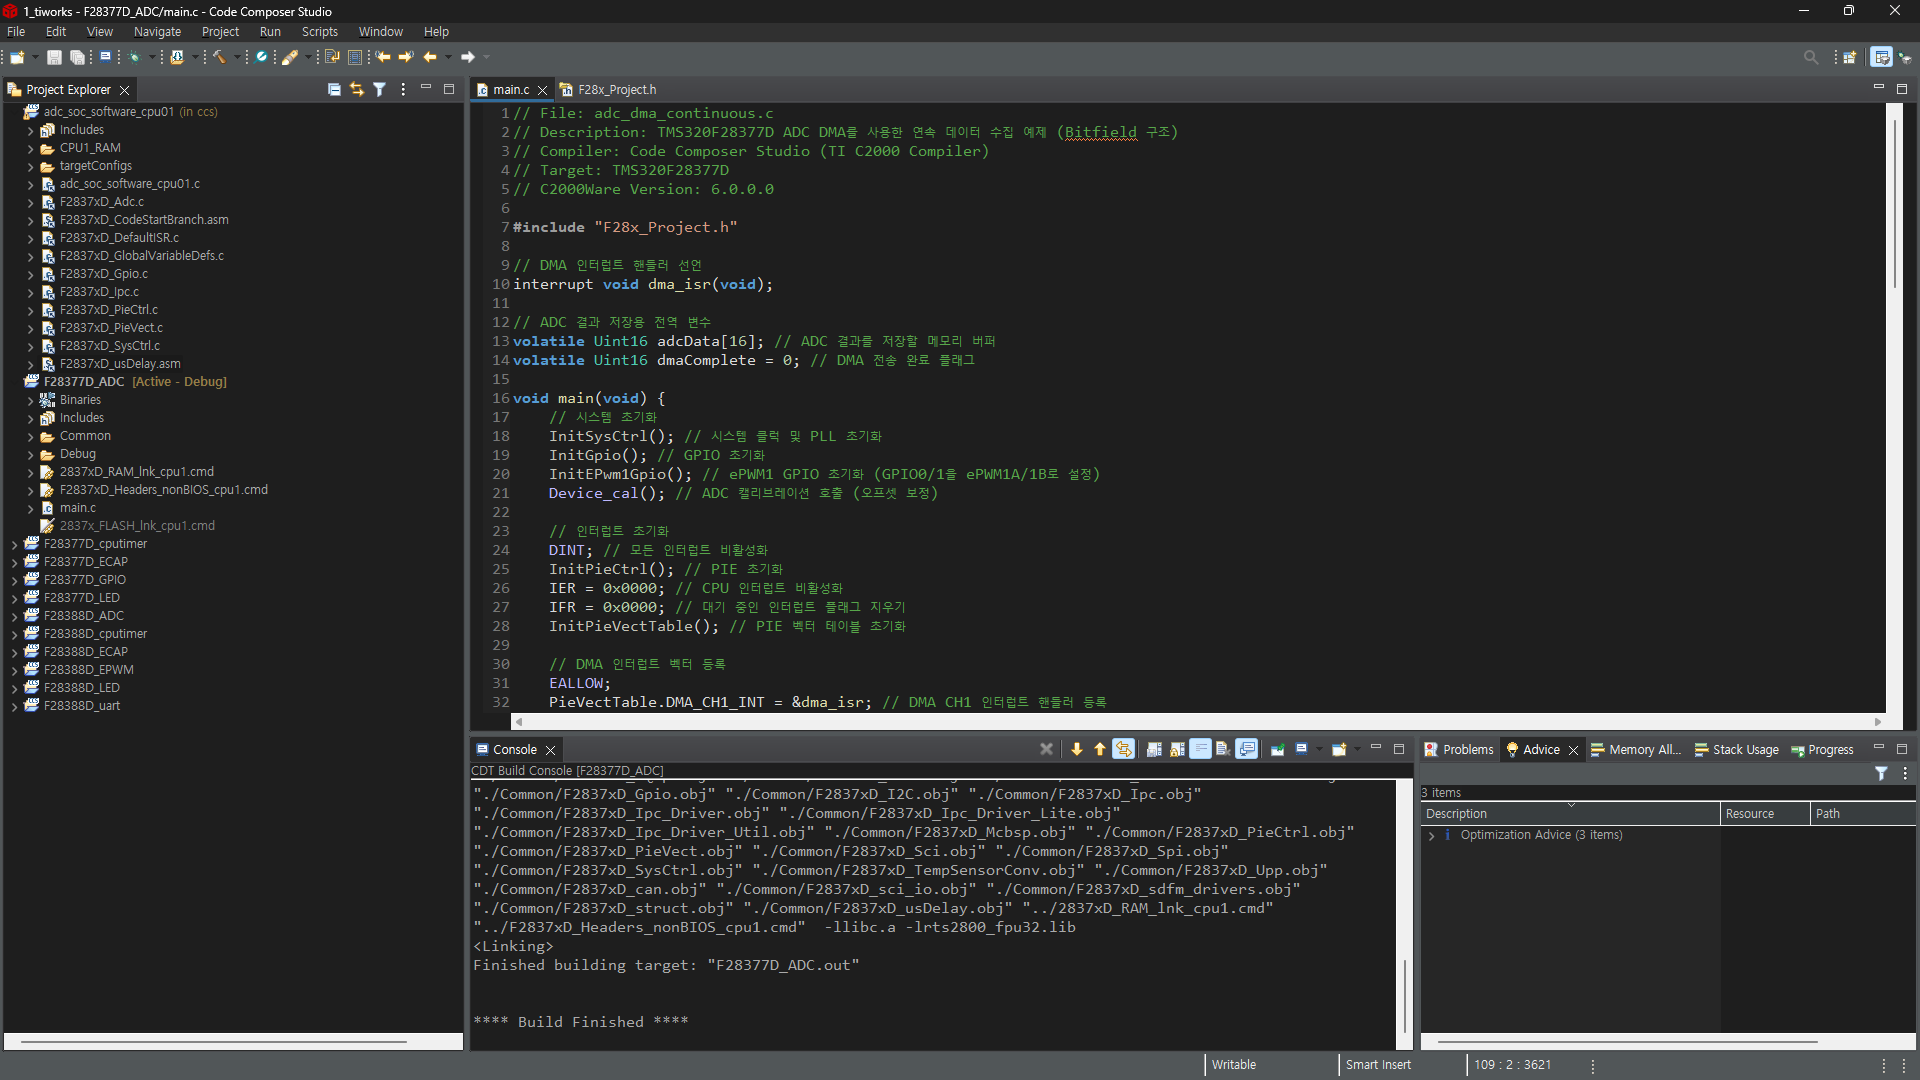This screenshot has width=1920, height=1080.
Task: Toggle Word Wrap in Console toolbar
Action: click(1200, 749)
